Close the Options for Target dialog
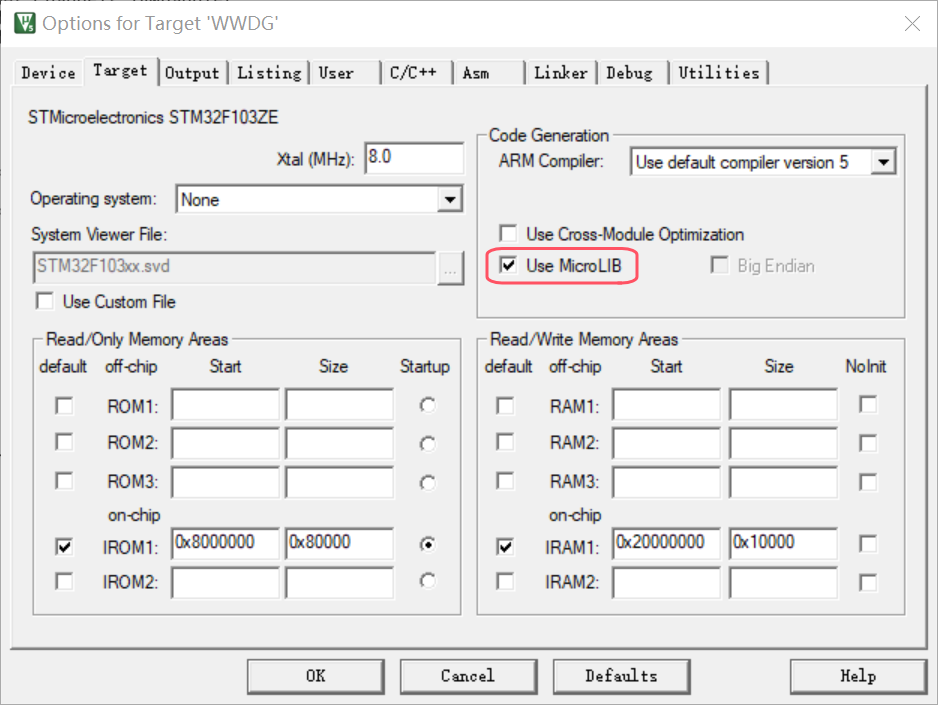This screenshot has height=705, width=938. 912,24
